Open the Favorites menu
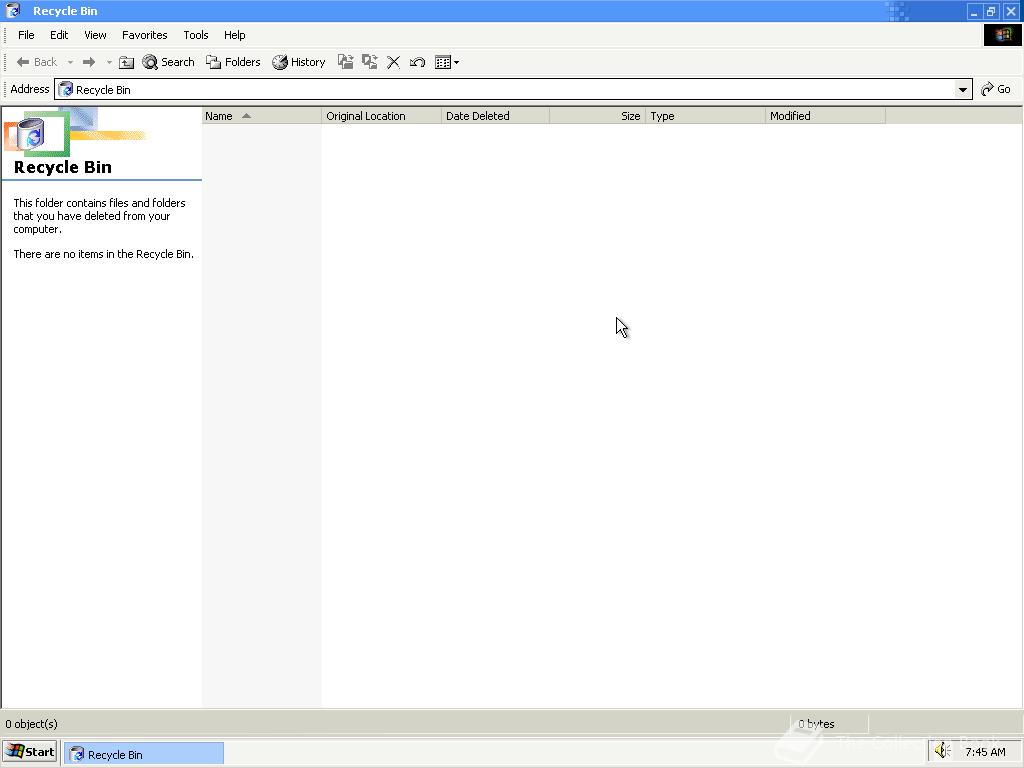The height and width of the screenshot is (768, 1024). point(144,35)
